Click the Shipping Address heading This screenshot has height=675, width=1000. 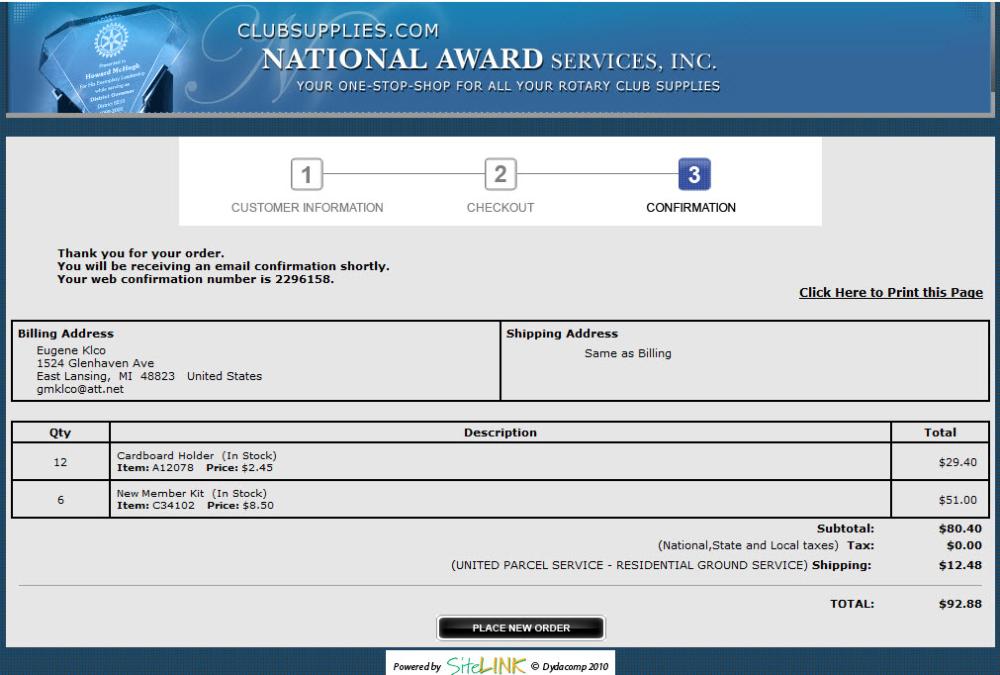(x=562, y=333)
